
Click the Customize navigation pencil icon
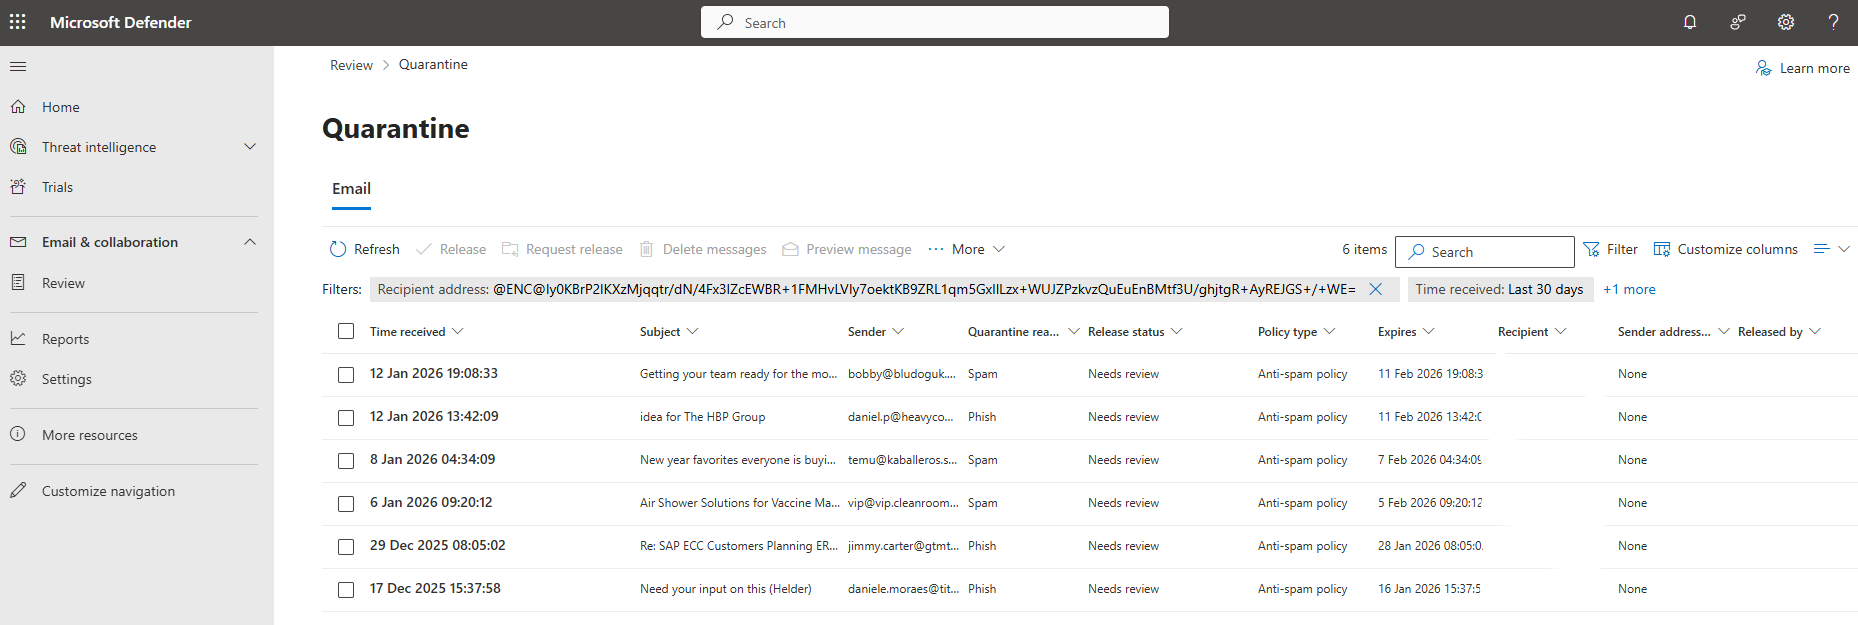[18, 491]
